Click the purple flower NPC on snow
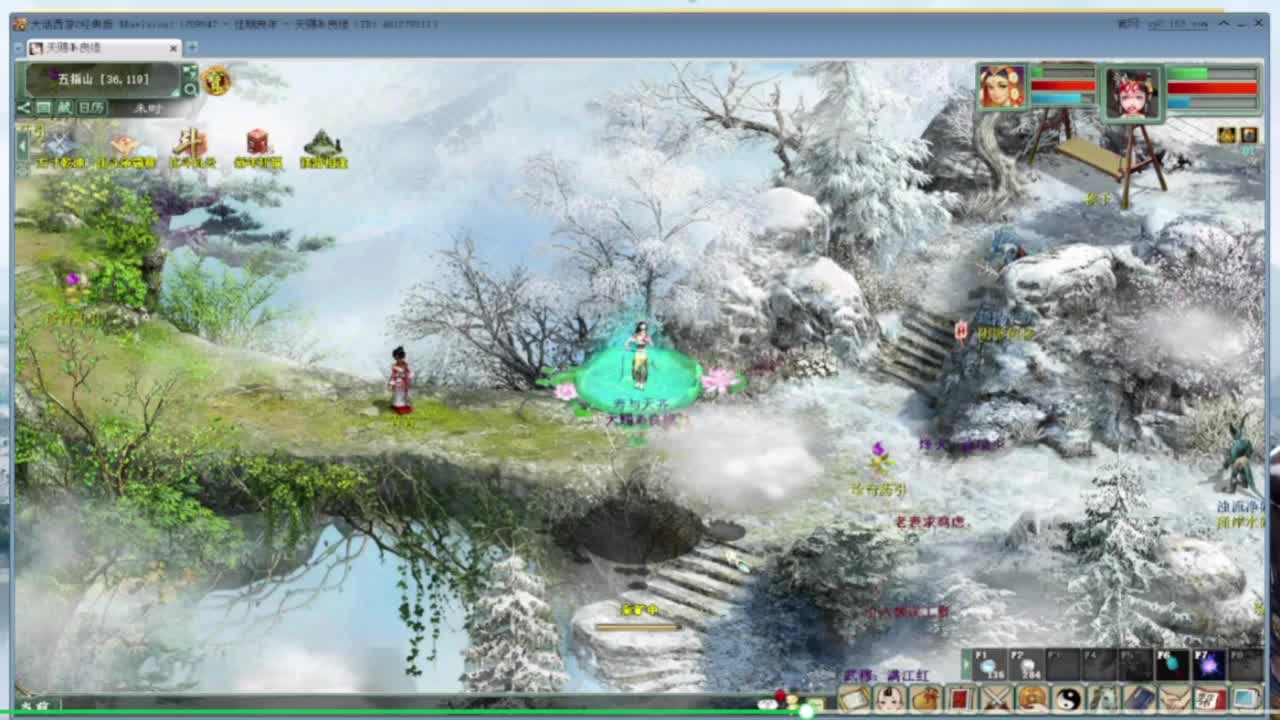Image resolution: width=1280 pixels, height=720 pixels. coord(880,459)
